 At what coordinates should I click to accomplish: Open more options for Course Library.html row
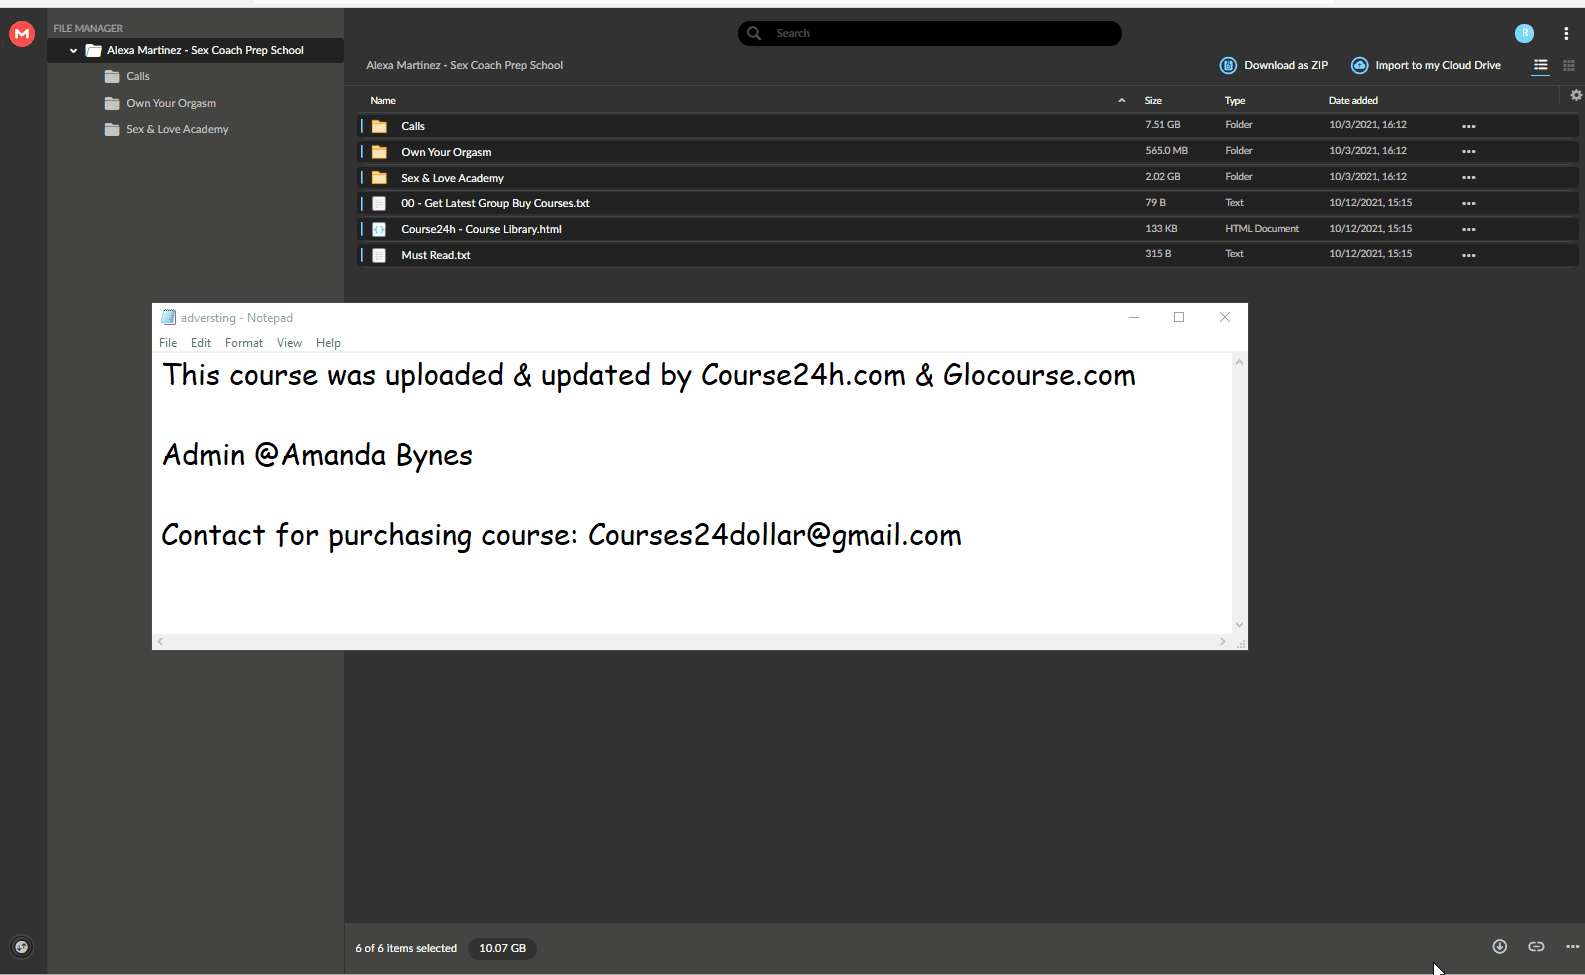point(1468,230)
